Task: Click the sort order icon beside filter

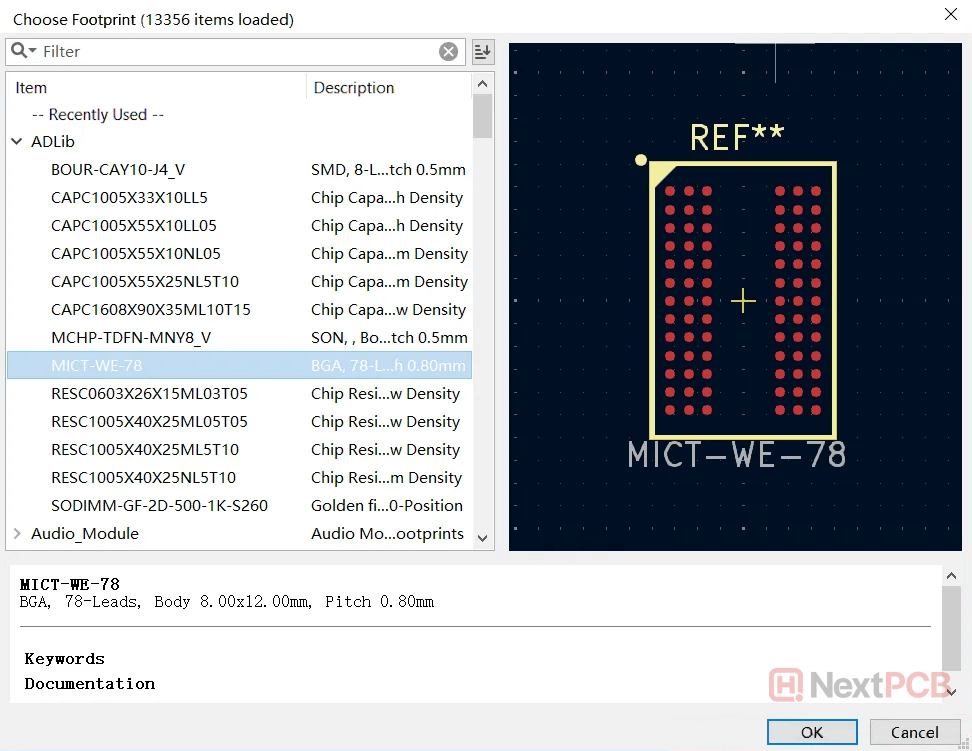Action: point(483,52)
